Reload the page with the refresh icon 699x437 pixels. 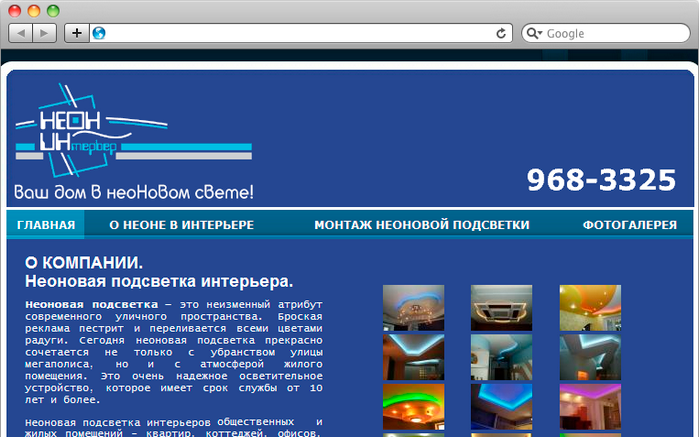tap(501, 33)
